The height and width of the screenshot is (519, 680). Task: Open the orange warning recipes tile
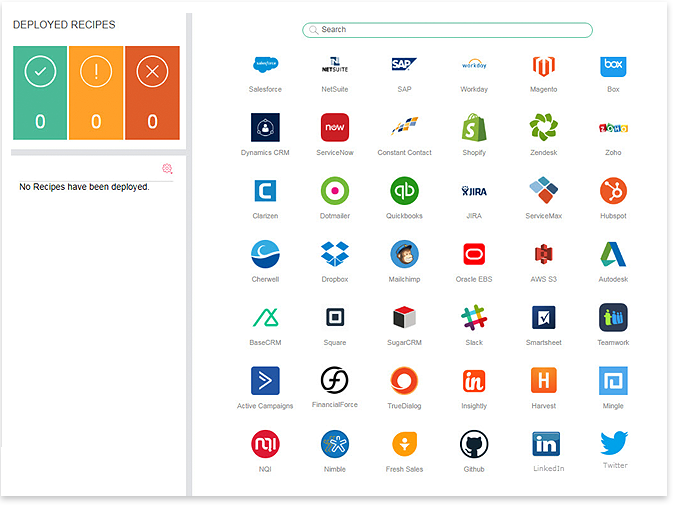coord(96,93)
